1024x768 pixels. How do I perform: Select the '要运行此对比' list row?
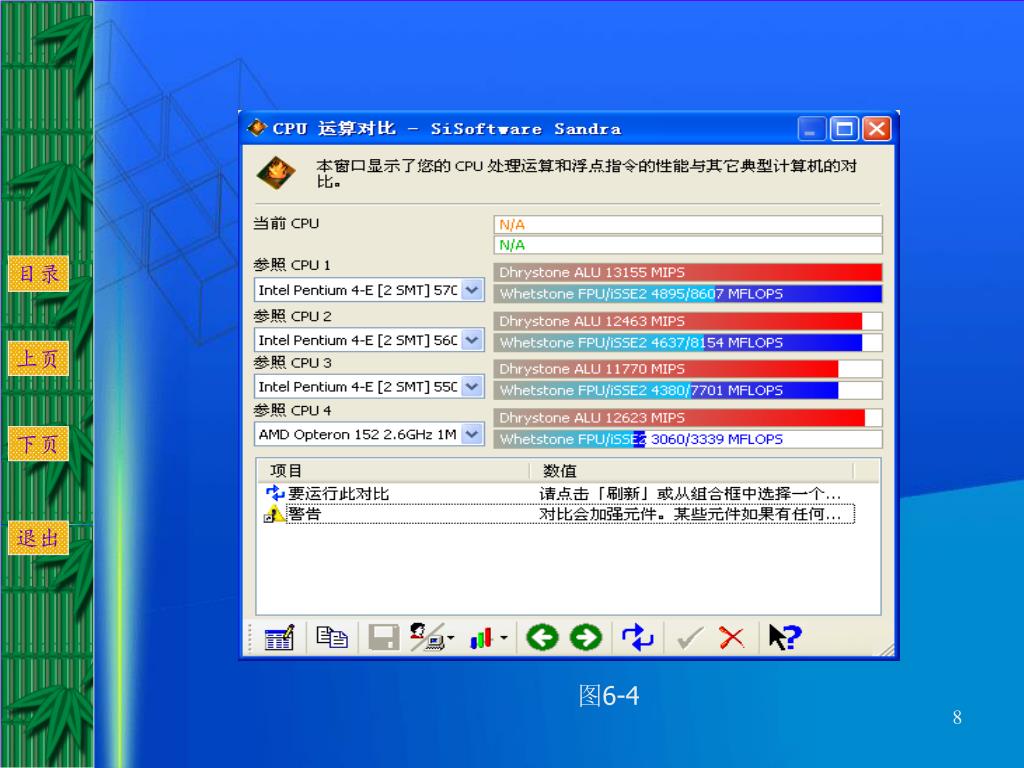click(x=559, y=494)
